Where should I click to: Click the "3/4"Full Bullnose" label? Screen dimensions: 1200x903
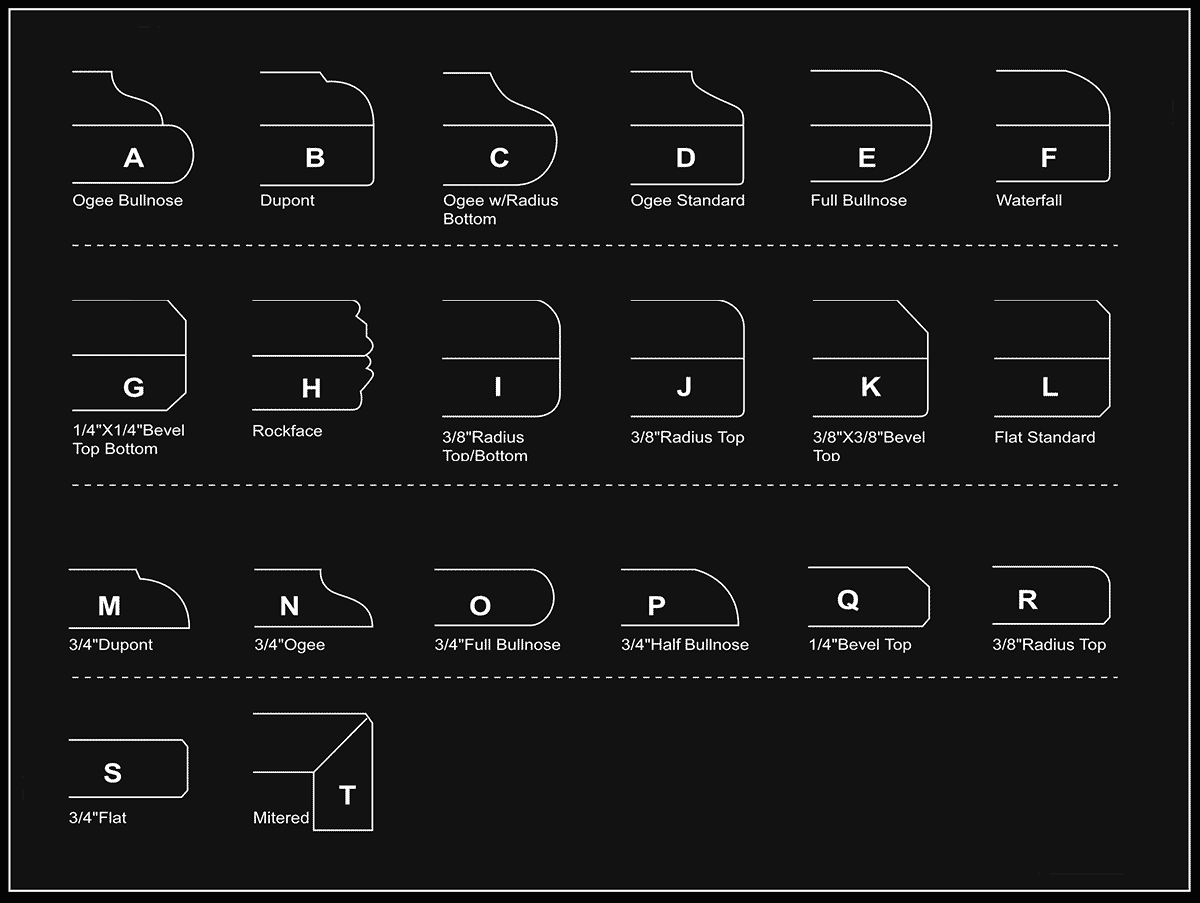(x=497, y=645)
